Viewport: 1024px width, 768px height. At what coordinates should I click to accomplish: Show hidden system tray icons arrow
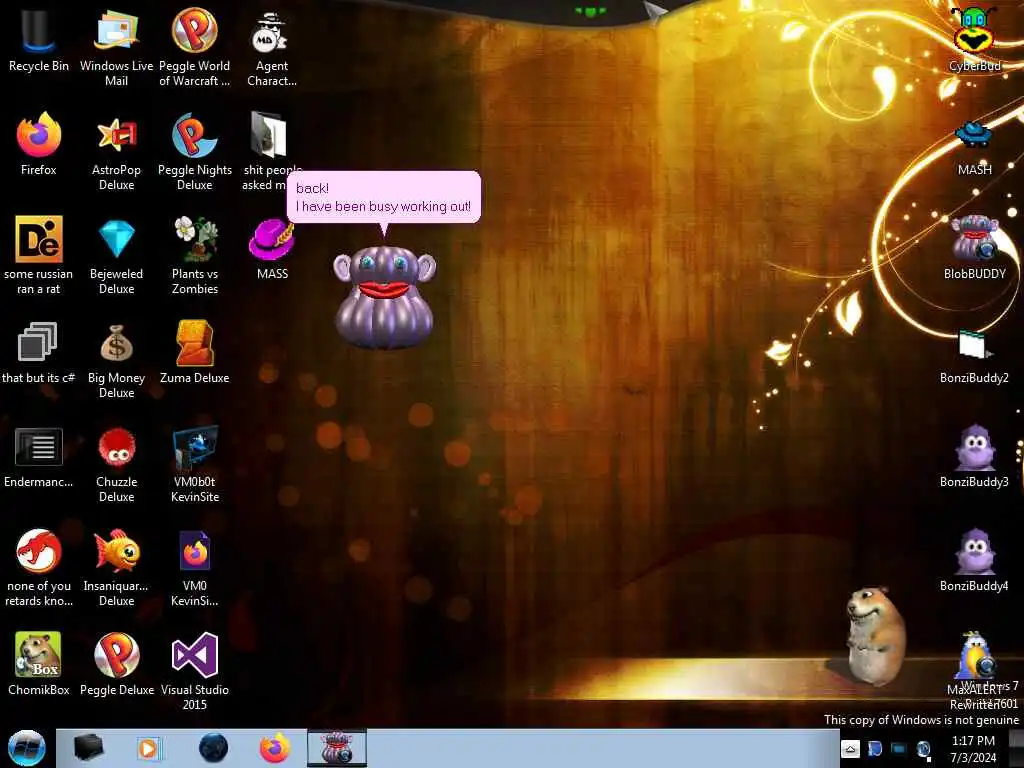tap(850, 749)
